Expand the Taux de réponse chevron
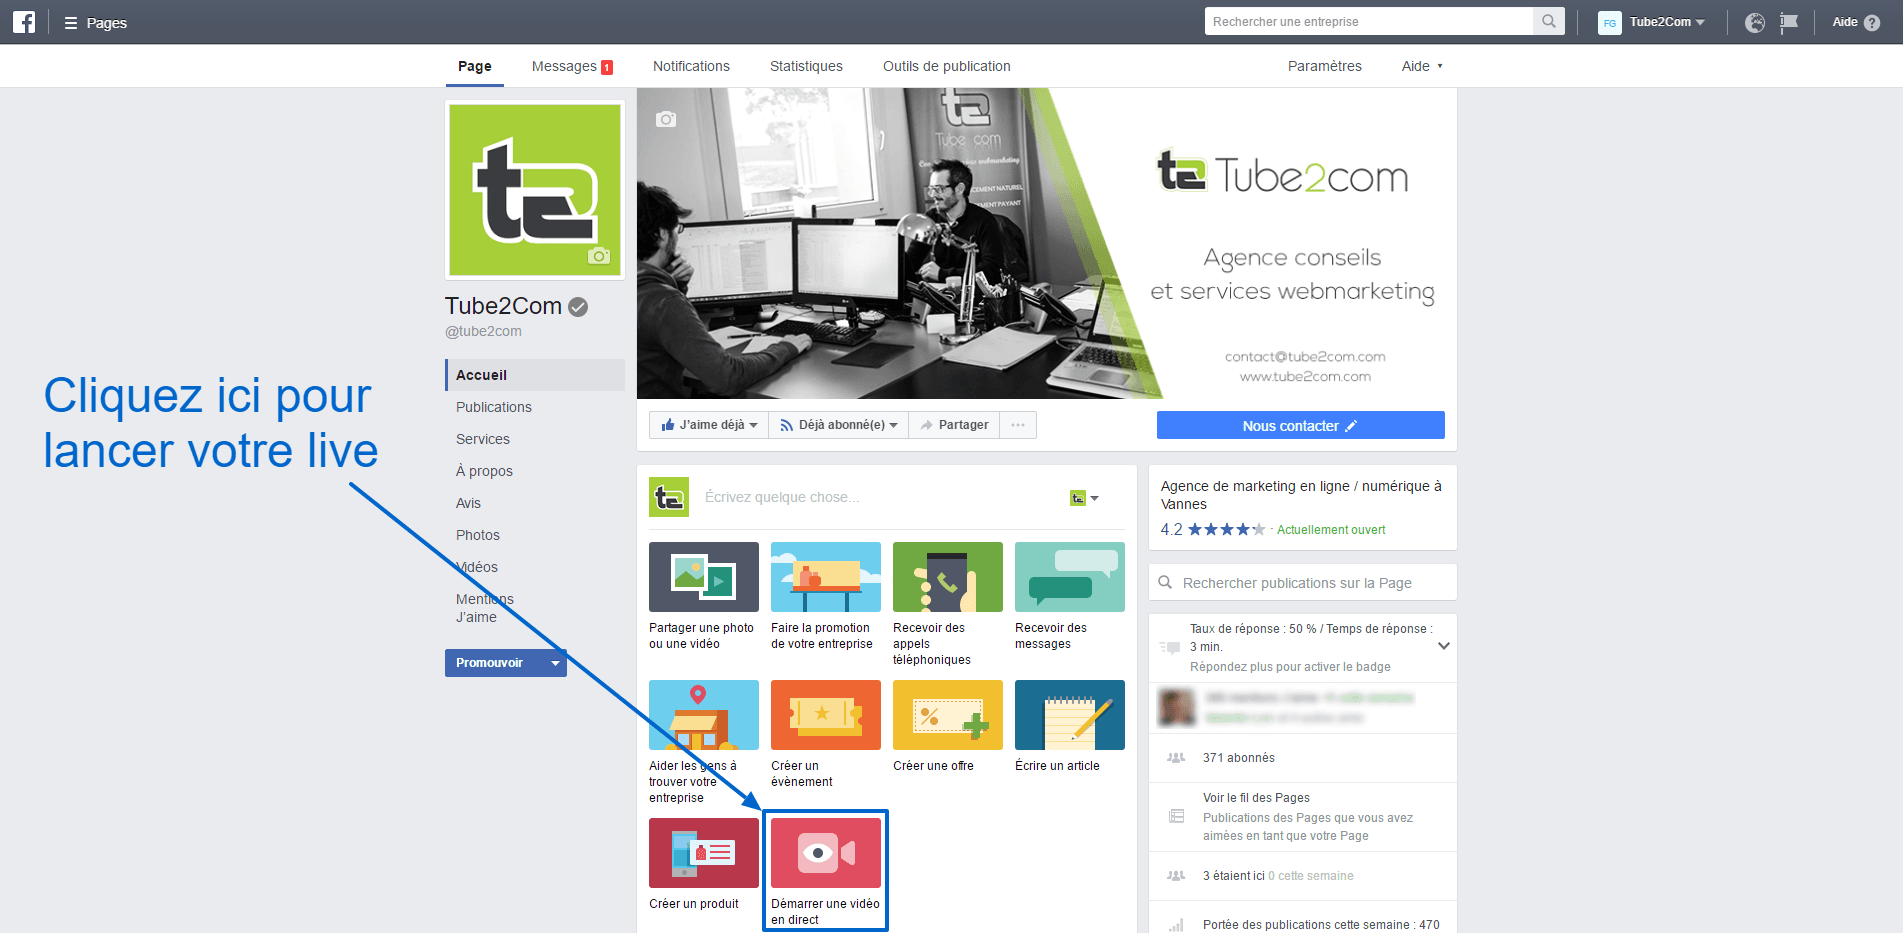The image size is (1903, 933). 1443,646
